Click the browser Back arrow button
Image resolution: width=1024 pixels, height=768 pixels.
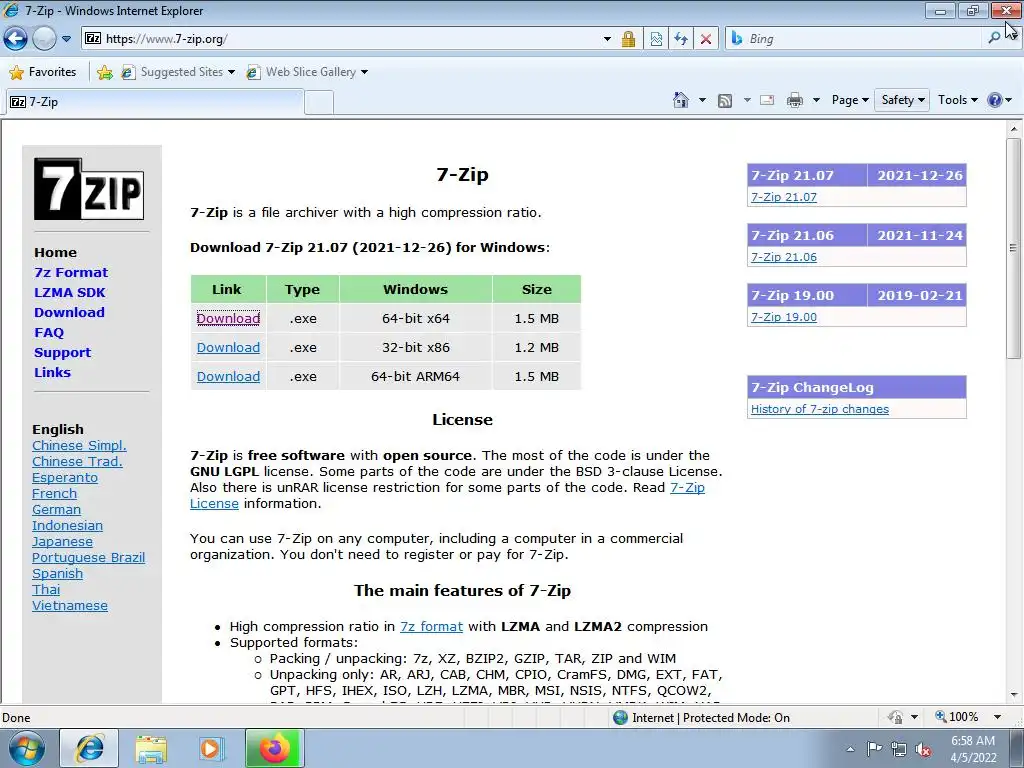pos(16,39)
